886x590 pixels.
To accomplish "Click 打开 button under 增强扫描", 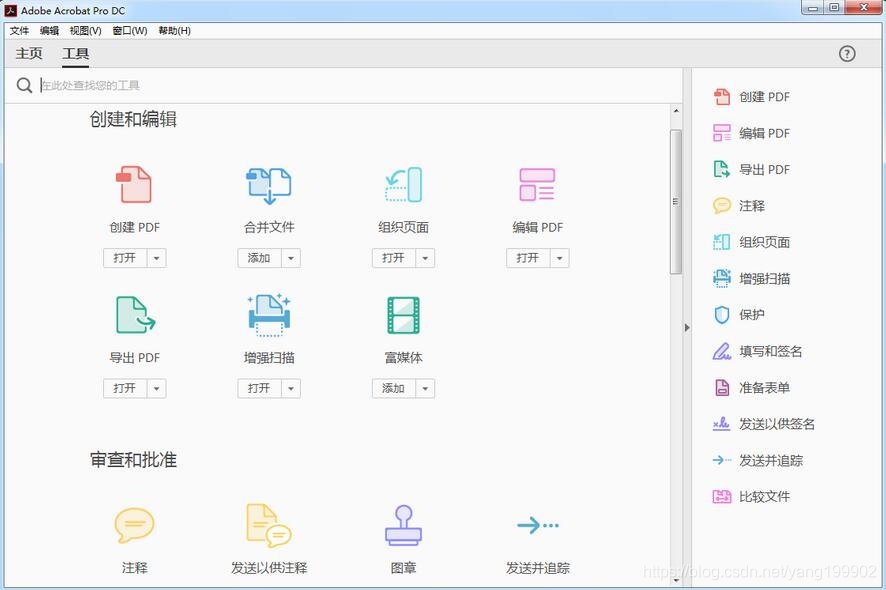I will click(x=259, y=389).
